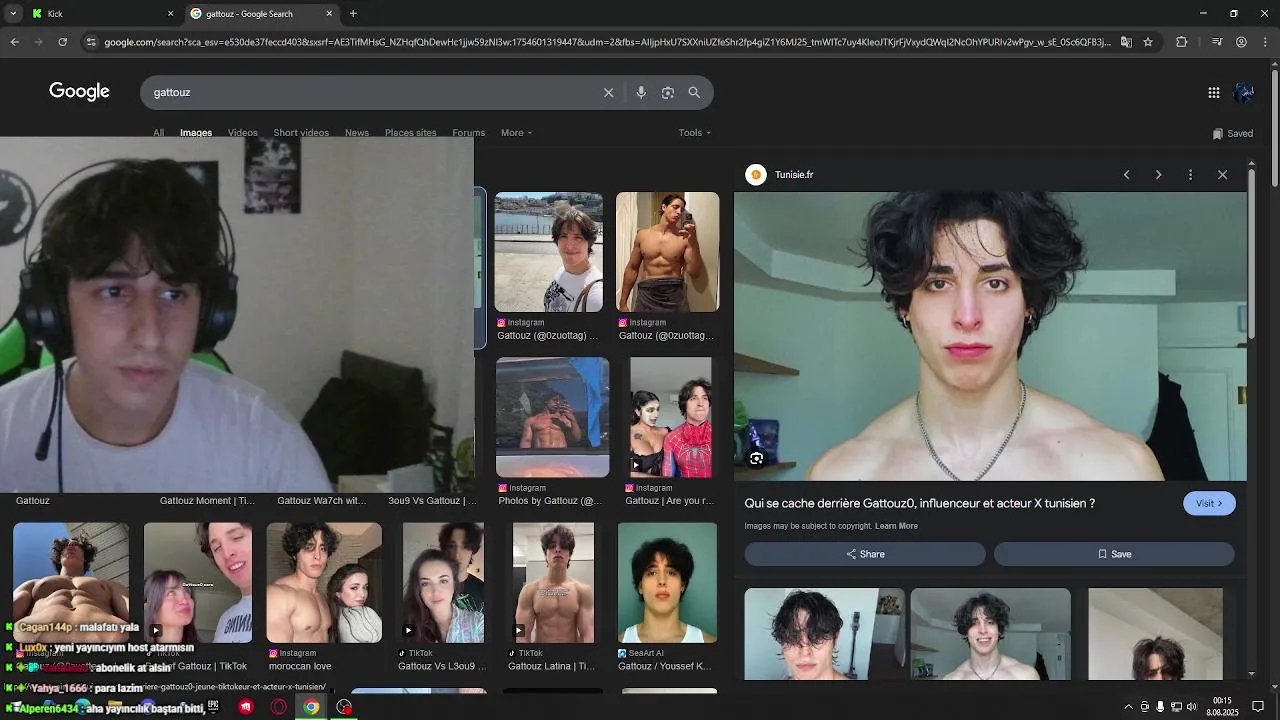
Task: Reload the page
Action: coord(62,42)
